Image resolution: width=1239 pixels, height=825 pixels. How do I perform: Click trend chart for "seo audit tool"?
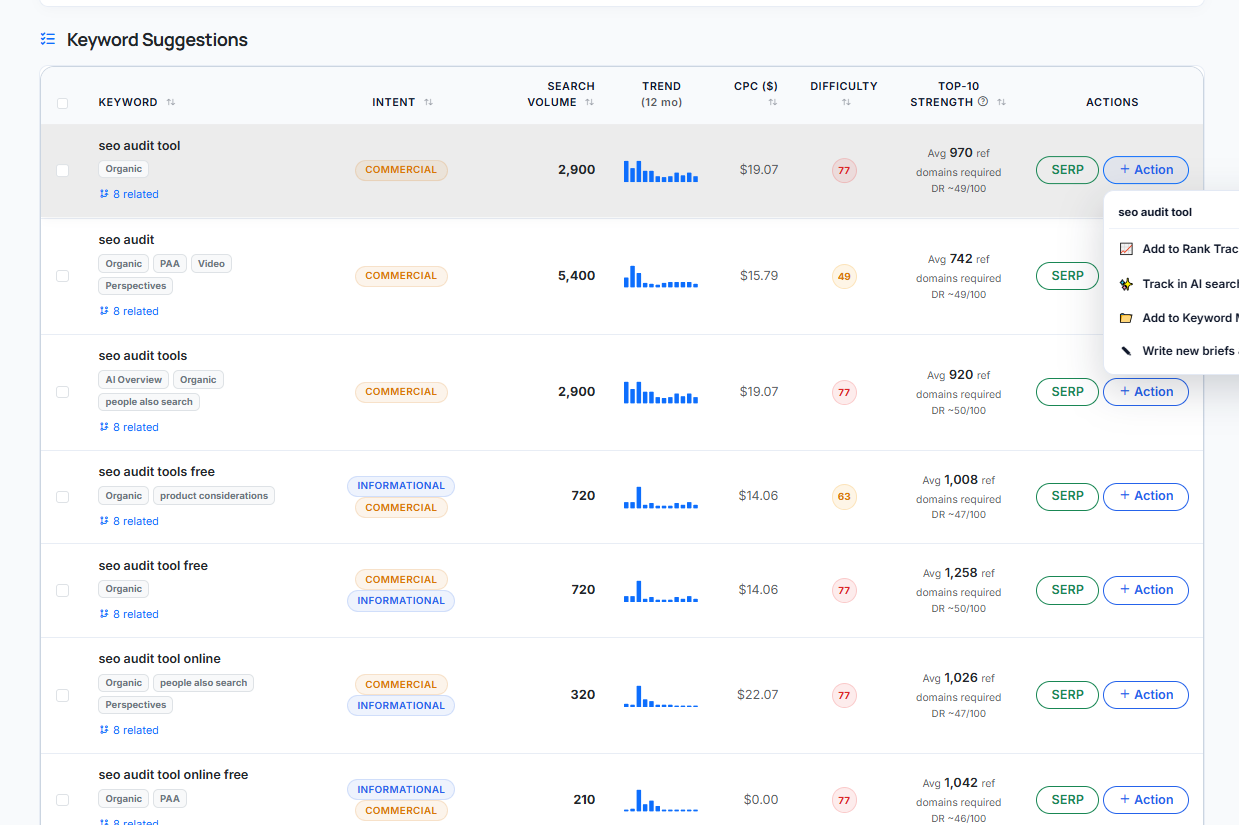click(661, 170)
